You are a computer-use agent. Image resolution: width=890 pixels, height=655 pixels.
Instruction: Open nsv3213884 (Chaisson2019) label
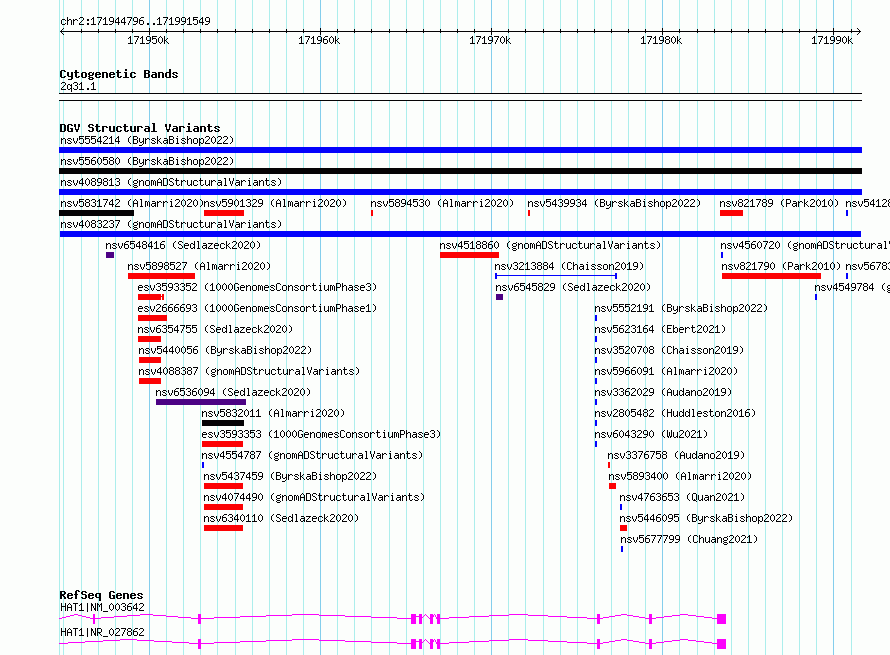(569, 266)
